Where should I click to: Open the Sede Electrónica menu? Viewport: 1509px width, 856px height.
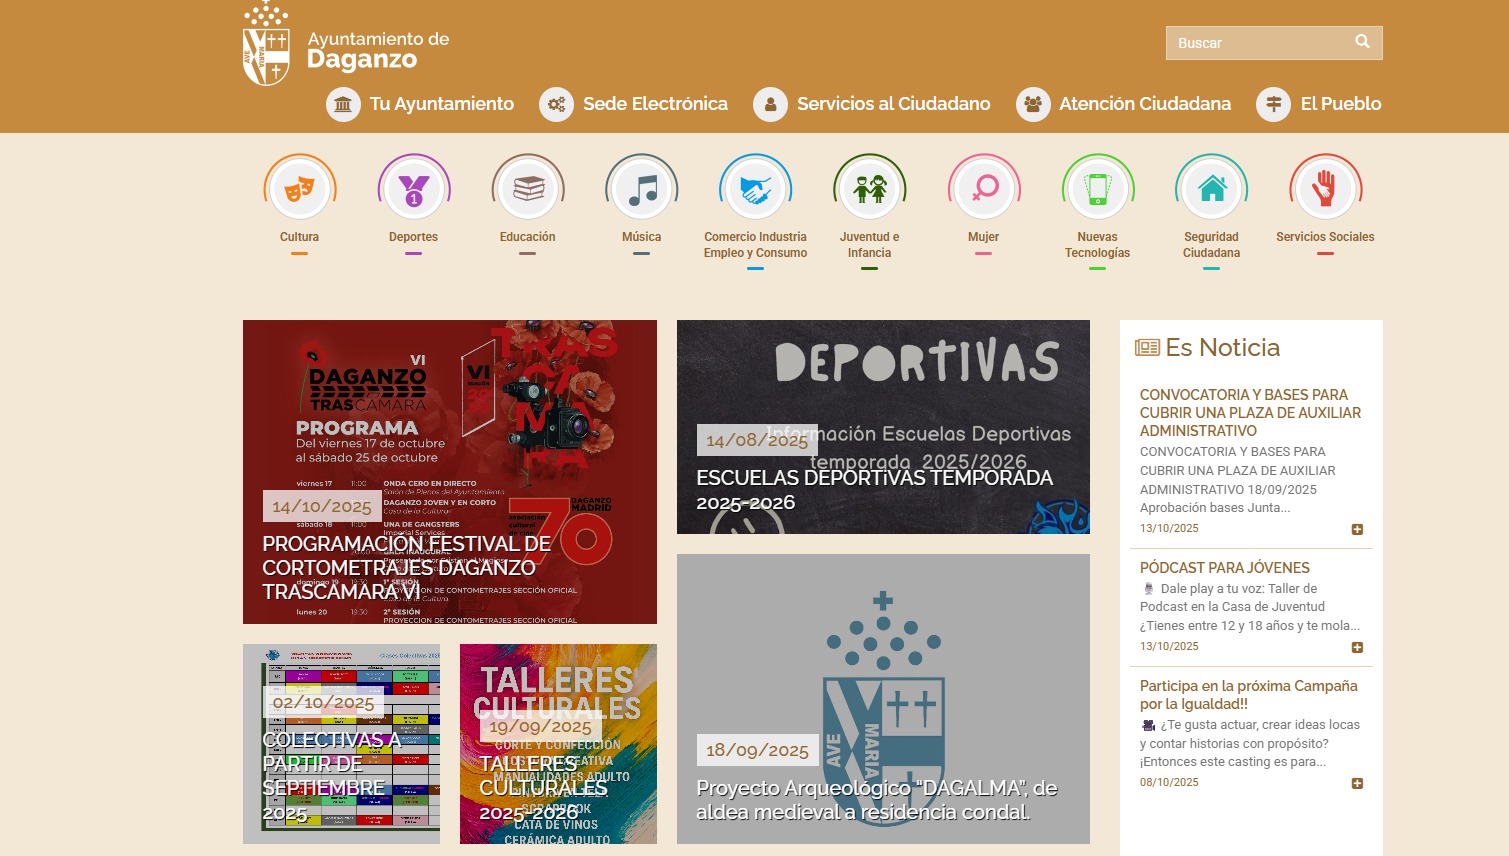[x=634, y=104]
